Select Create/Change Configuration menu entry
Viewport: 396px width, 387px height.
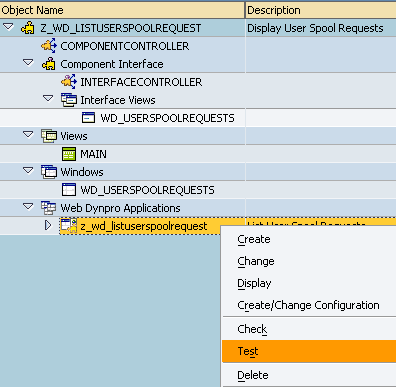[308, 305]
